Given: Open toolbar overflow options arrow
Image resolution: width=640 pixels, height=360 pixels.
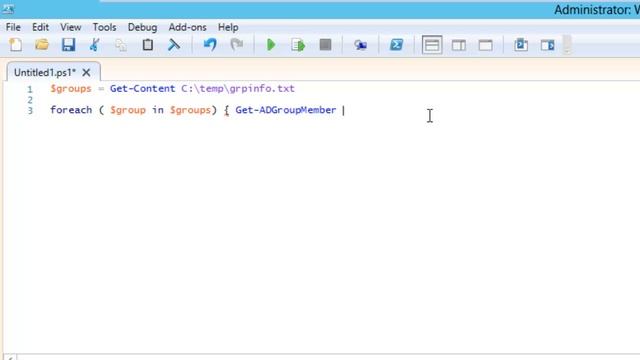Looking at the screenshot, I should [567, 45].
